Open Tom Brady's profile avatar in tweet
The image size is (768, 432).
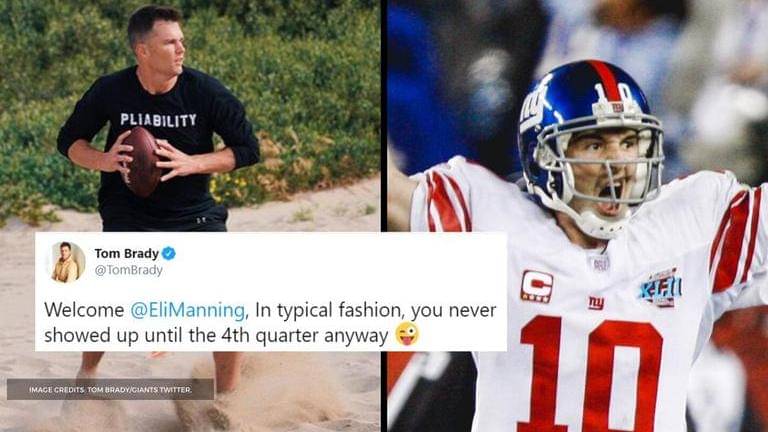(x=66, y=262)
